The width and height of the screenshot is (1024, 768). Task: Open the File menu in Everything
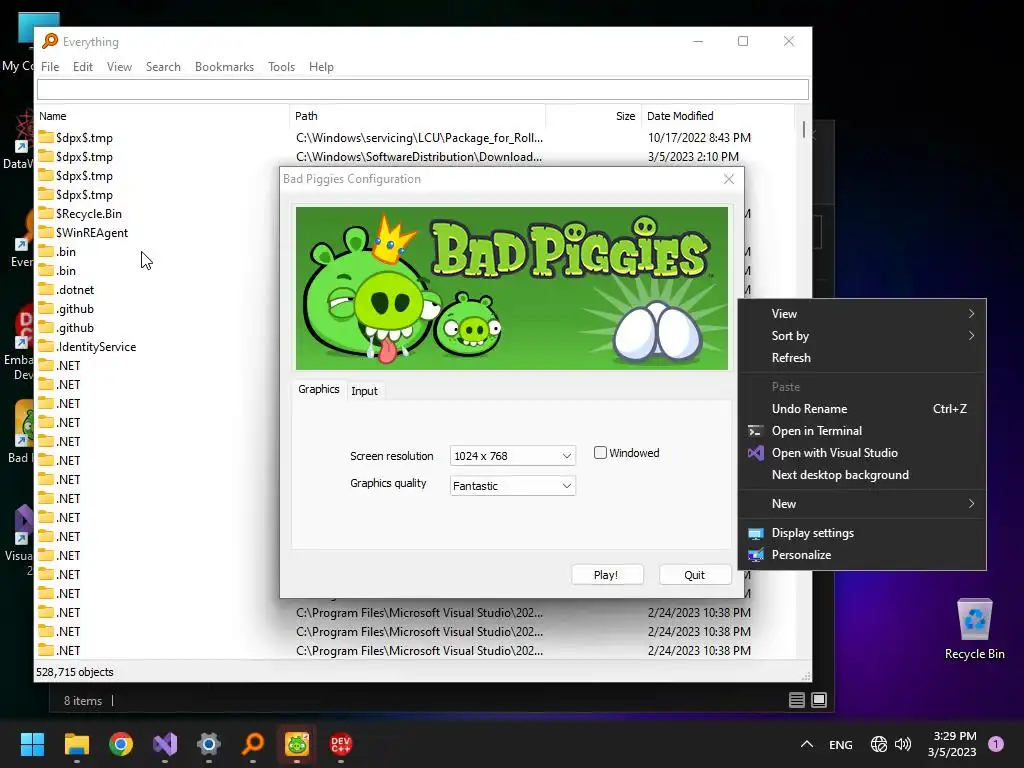click(x=50, y=67)
